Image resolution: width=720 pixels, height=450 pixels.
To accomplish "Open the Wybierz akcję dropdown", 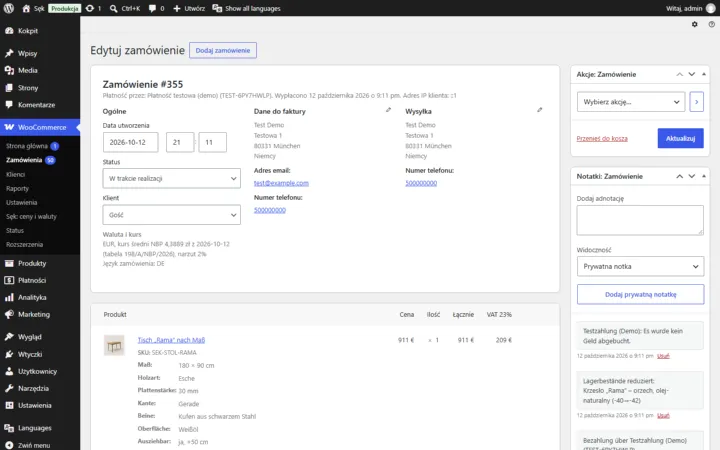I will pyautogui.click(x=630, y=101).
